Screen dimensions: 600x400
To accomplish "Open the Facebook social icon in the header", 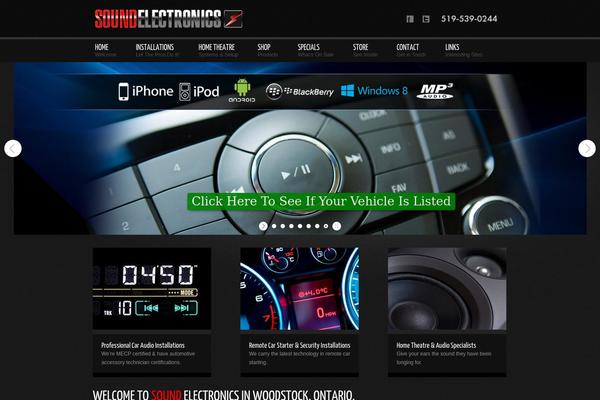I will click(410, 19).
